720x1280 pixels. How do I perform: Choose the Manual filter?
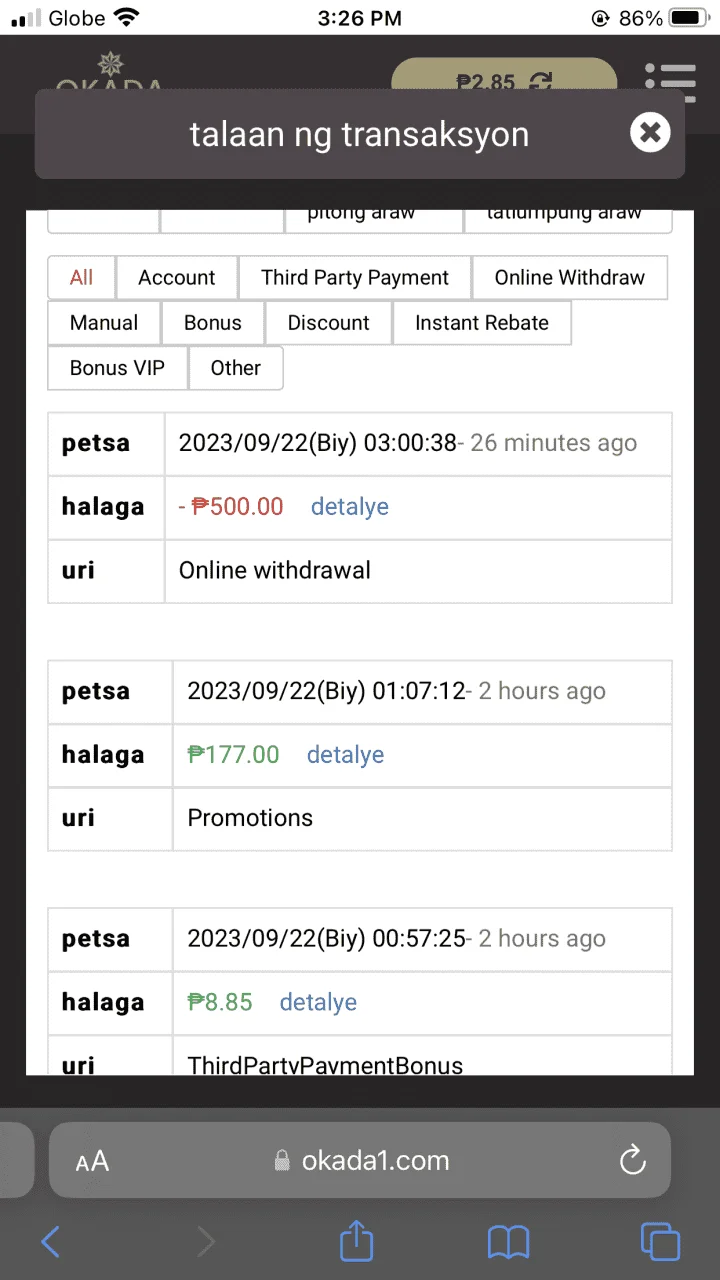click(x=104, y=323)
